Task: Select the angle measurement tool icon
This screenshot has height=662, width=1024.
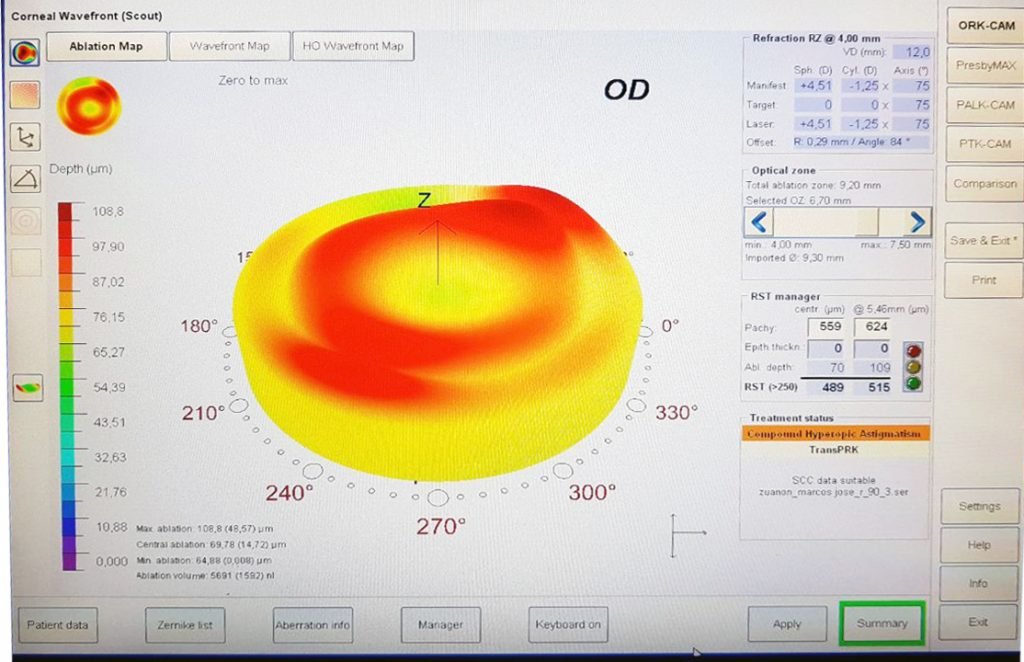Action: [x=27, y=177]
